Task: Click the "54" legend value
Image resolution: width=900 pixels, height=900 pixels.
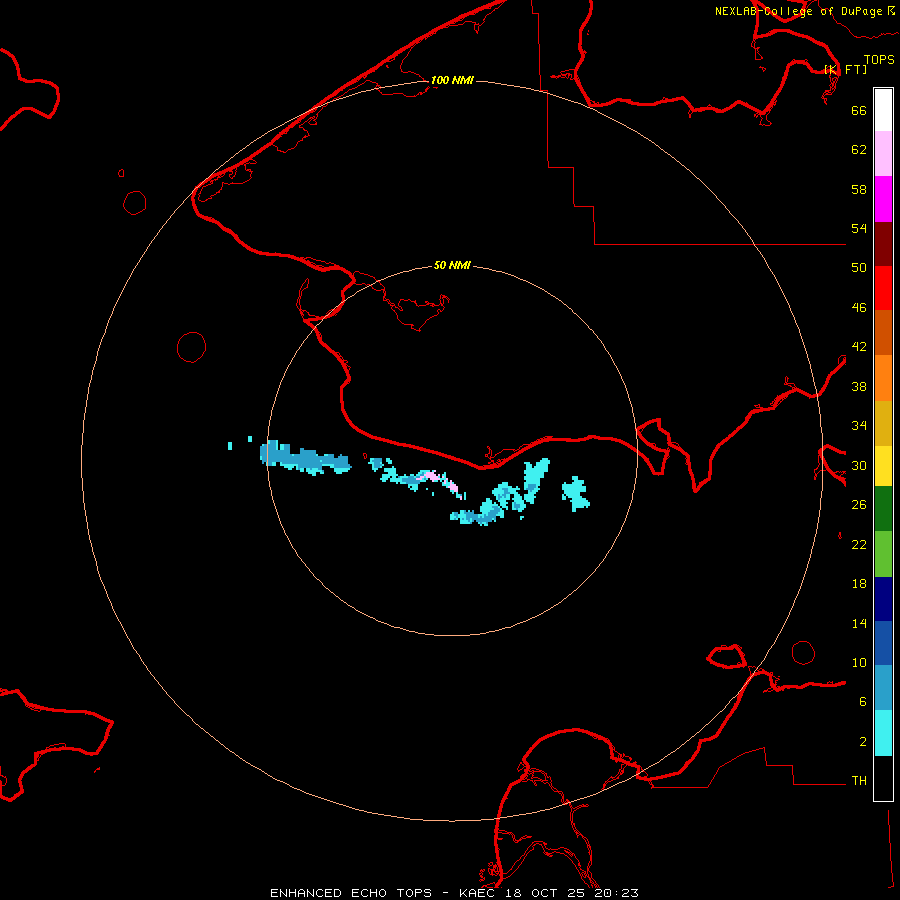Action: 859,228
